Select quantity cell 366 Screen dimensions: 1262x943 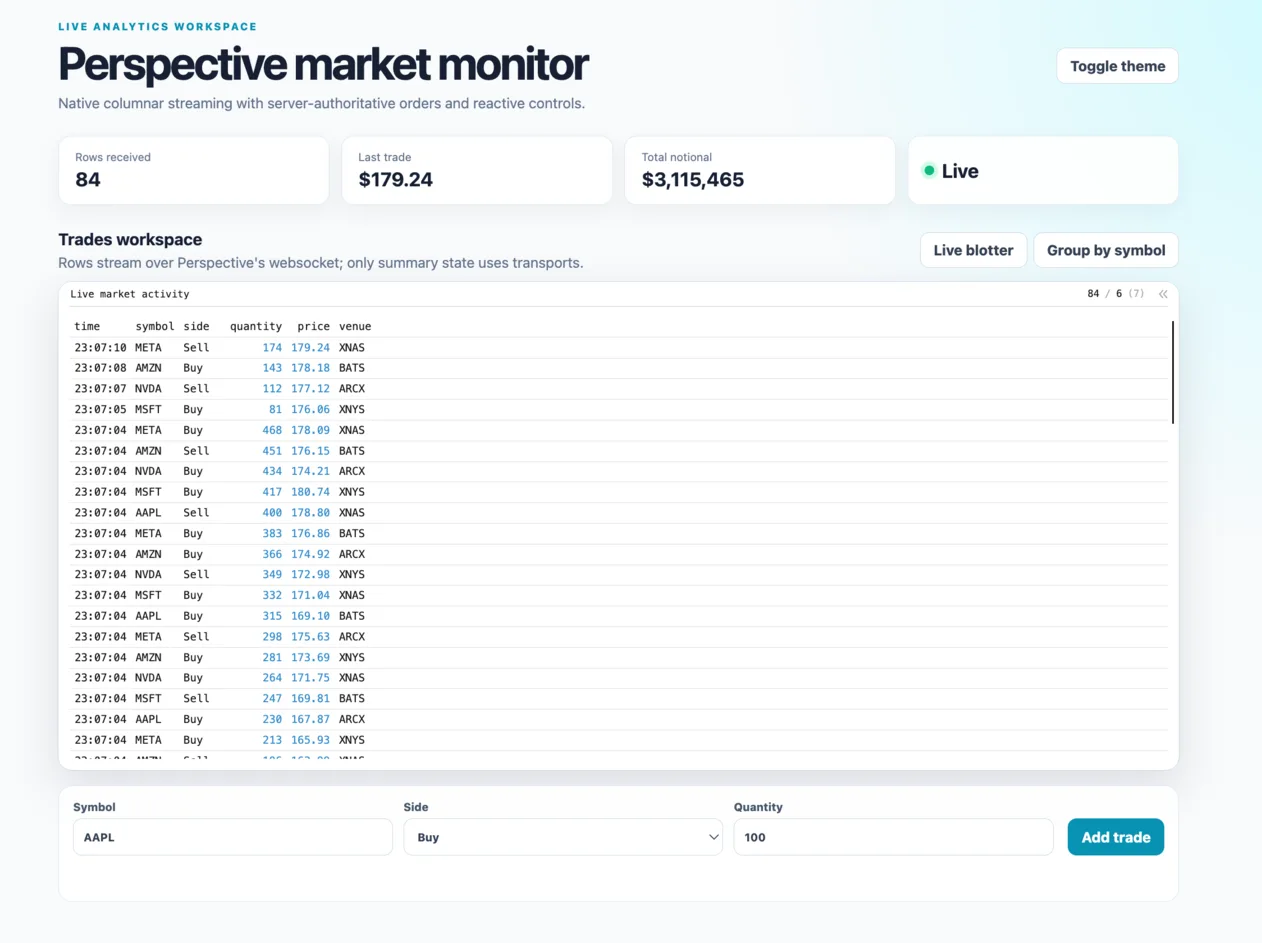[272, 554]
